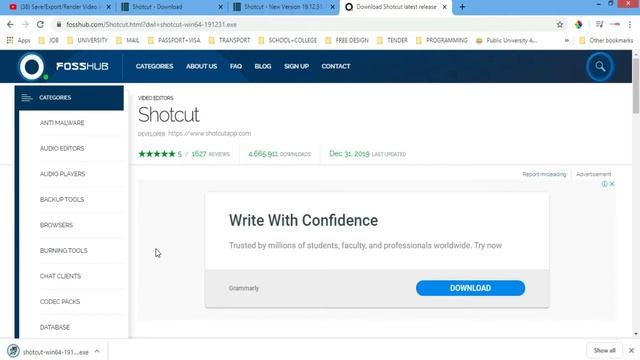Image resolution: width=640 pixels, height=360 pixels.
Task: Click the shotcut-win64 download file icon
Action: tap(13, 351)
